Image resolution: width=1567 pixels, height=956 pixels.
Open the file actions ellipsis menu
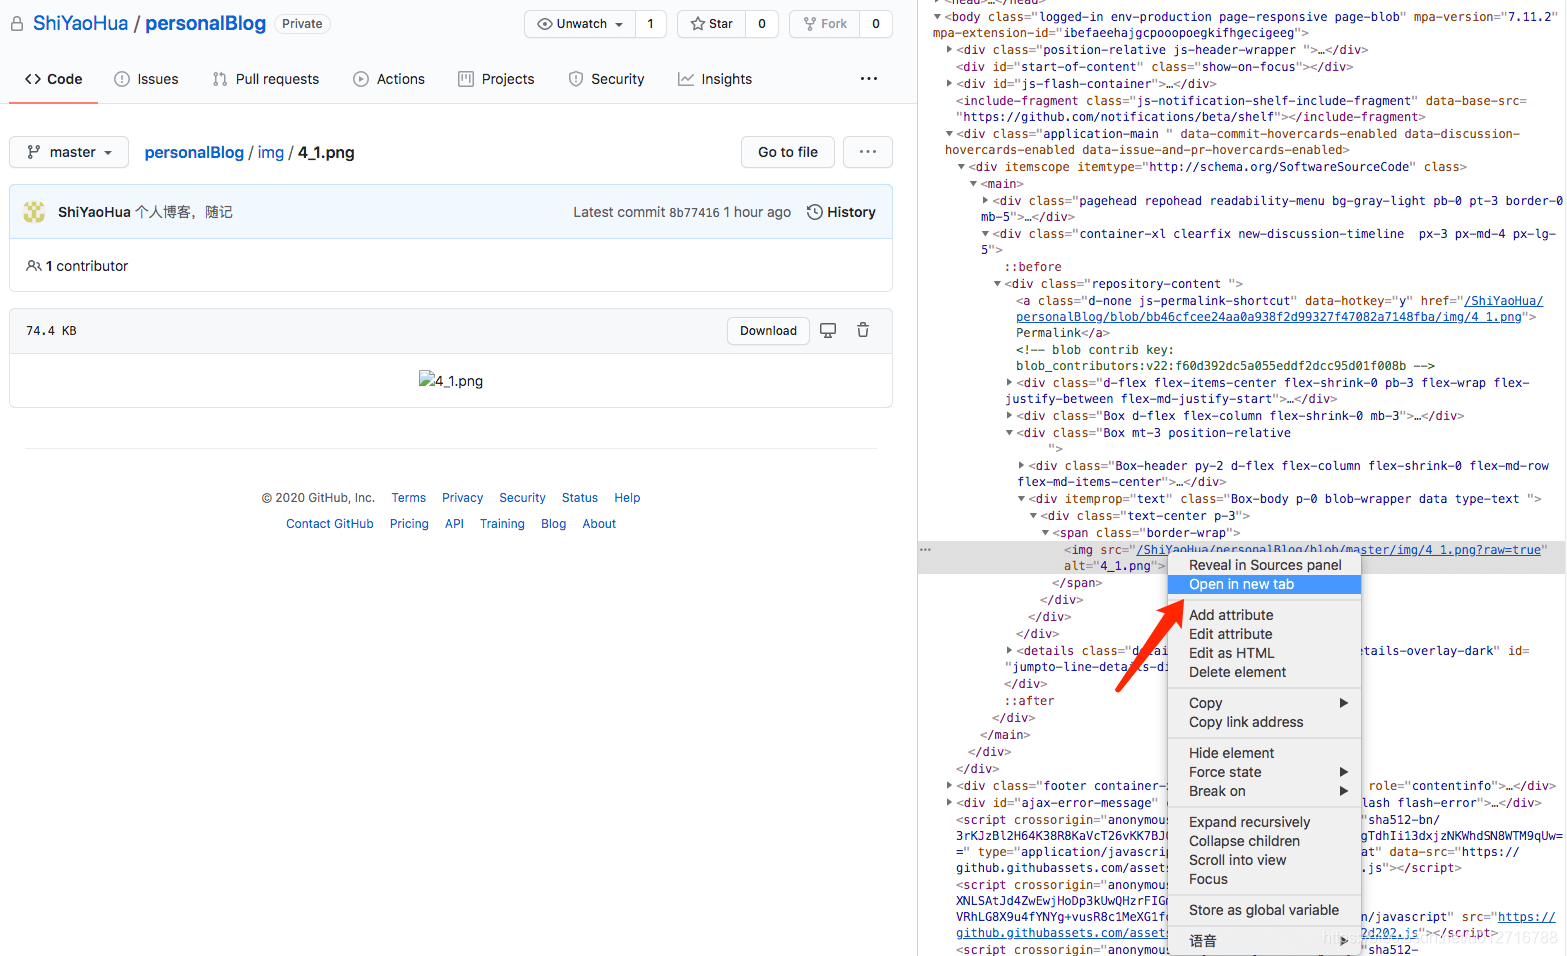click(x=868, y=152)
